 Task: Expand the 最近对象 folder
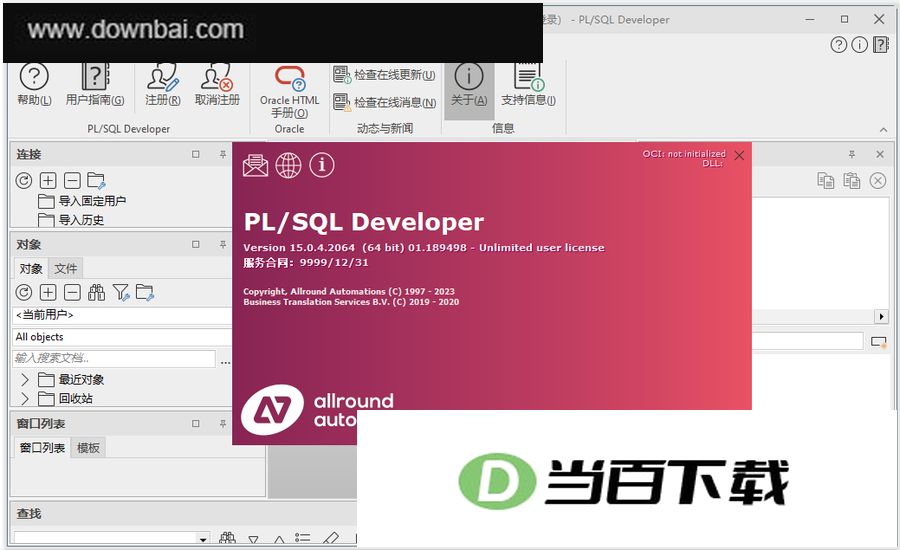(25, 379)
